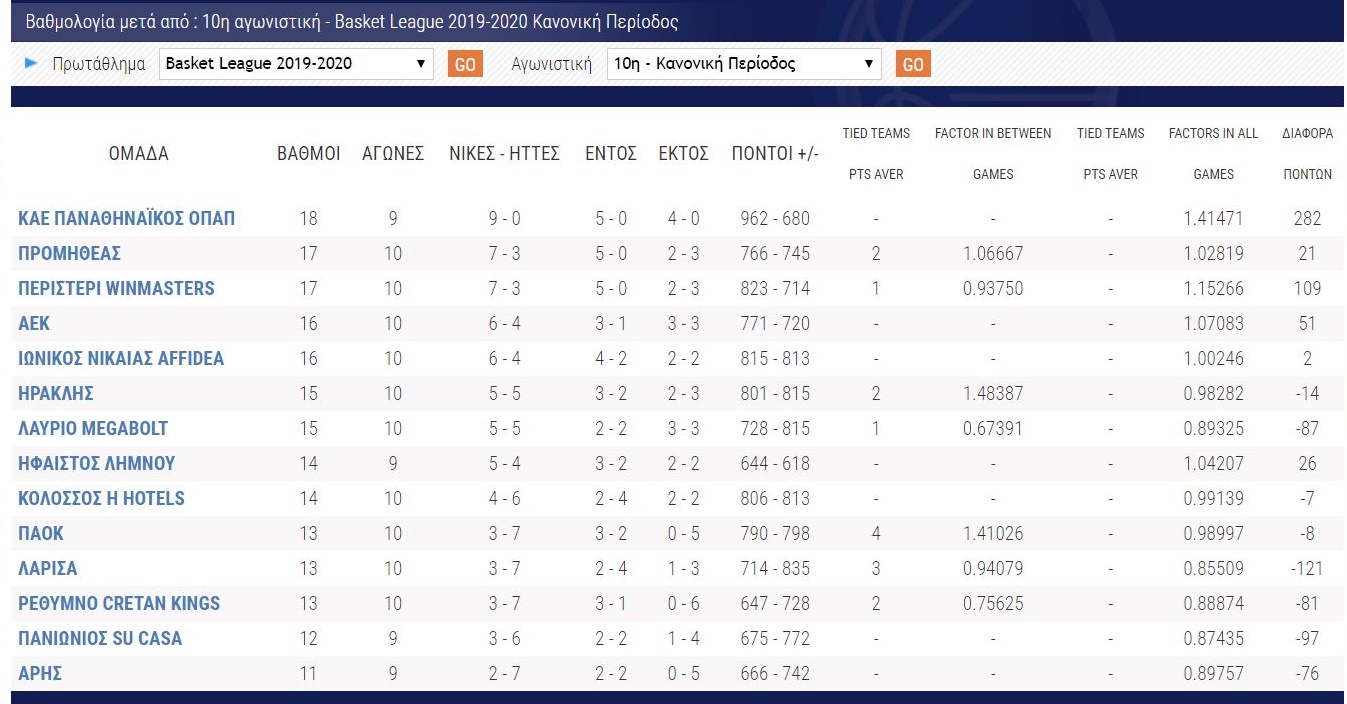Click the ΒΑΘΜΟΙ column header

click(x=308, y=154)
